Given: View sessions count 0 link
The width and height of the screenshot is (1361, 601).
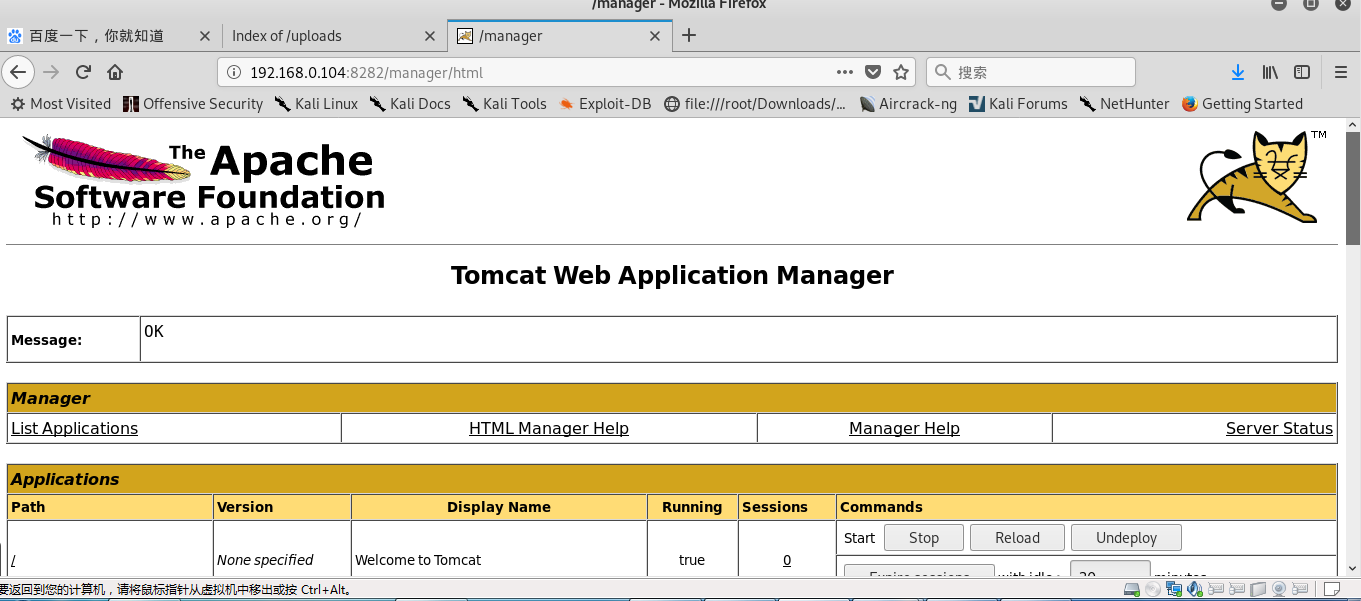Looking at the screenshot, I should coord(787,560).
